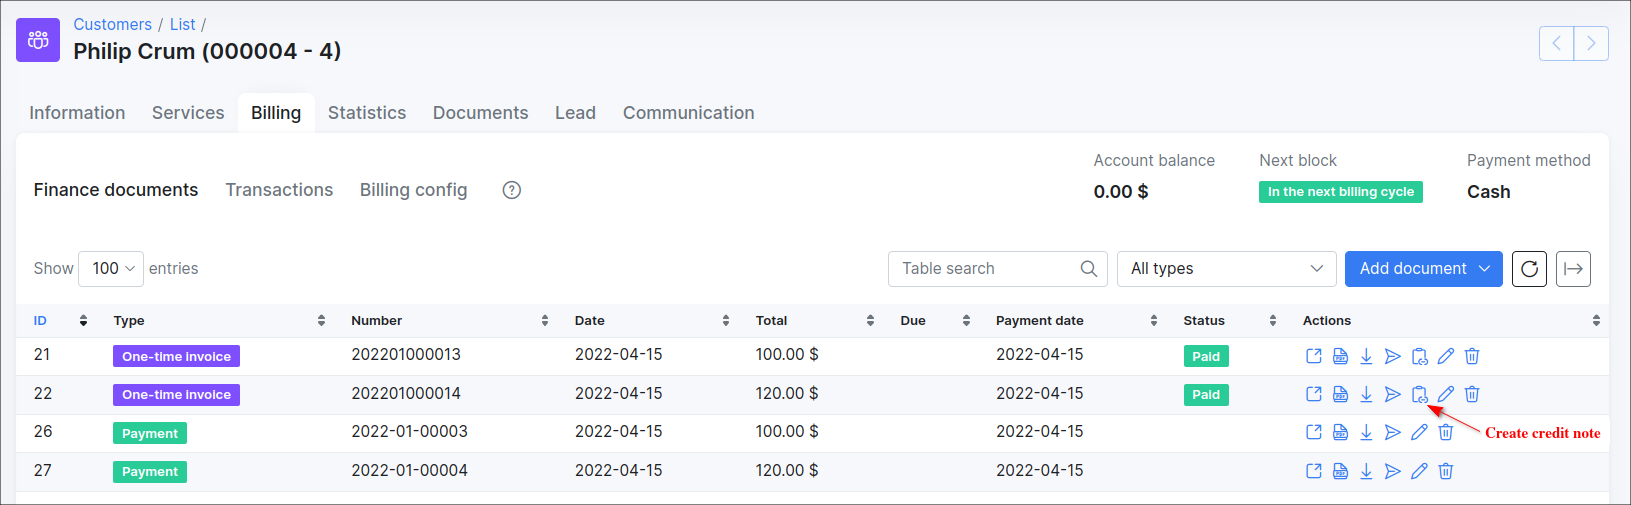Edit payment 2022-01-00003 with pencil icon

(1419, 433)
